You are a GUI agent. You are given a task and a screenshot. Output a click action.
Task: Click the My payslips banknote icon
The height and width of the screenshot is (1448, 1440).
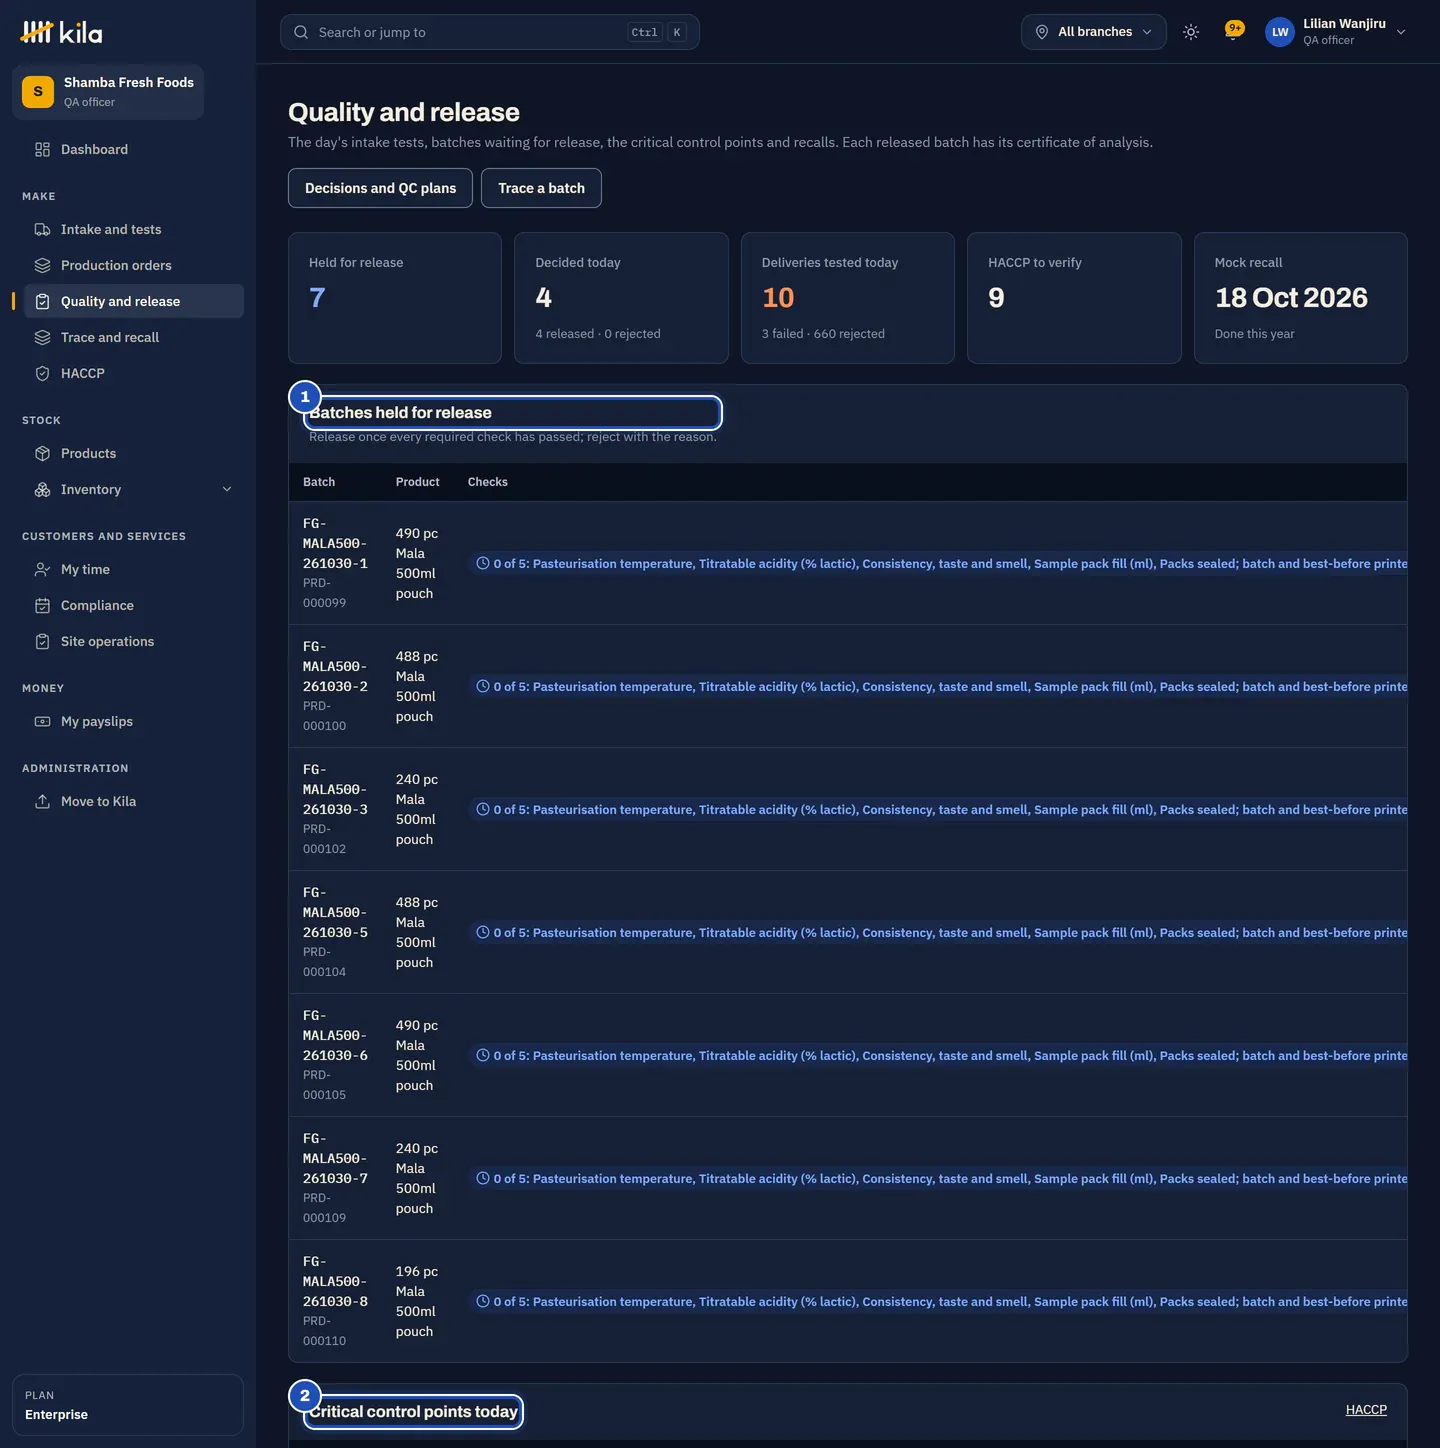(42, 722)
